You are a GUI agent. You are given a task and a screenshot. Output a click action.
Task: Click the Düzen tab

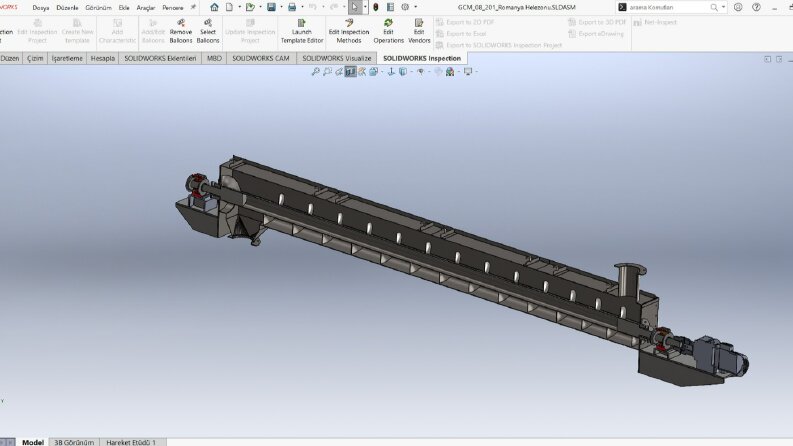tap(10, 58)
